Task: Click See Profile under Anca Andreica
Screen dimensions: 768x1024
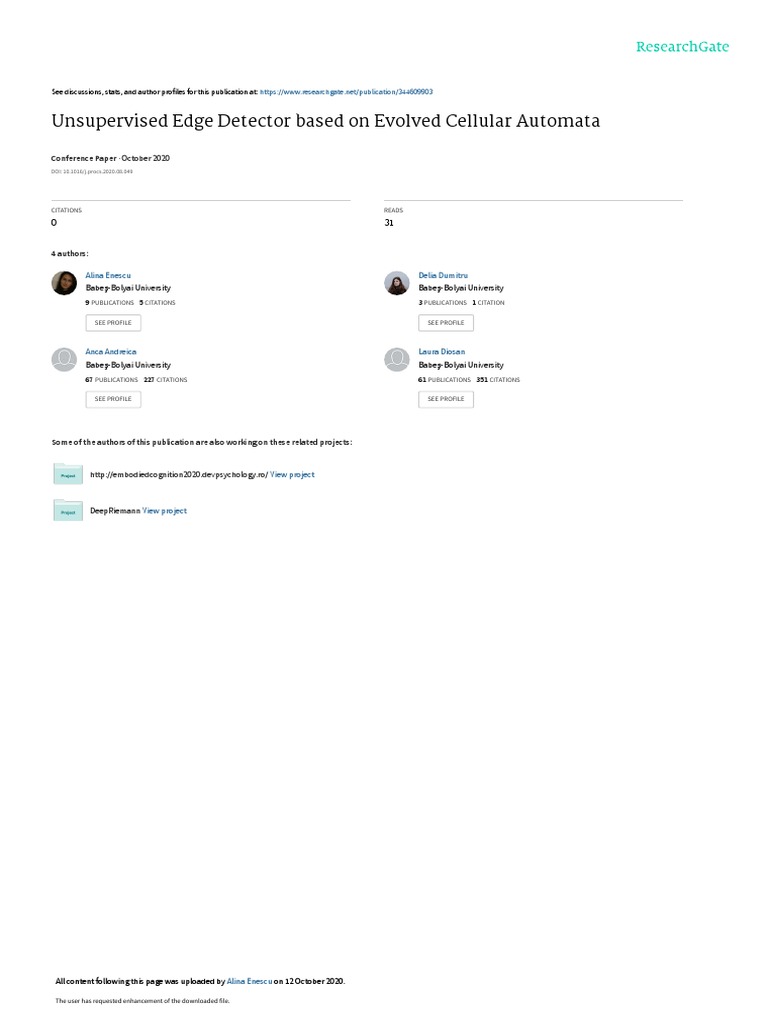Action: [x=113, y=399]
